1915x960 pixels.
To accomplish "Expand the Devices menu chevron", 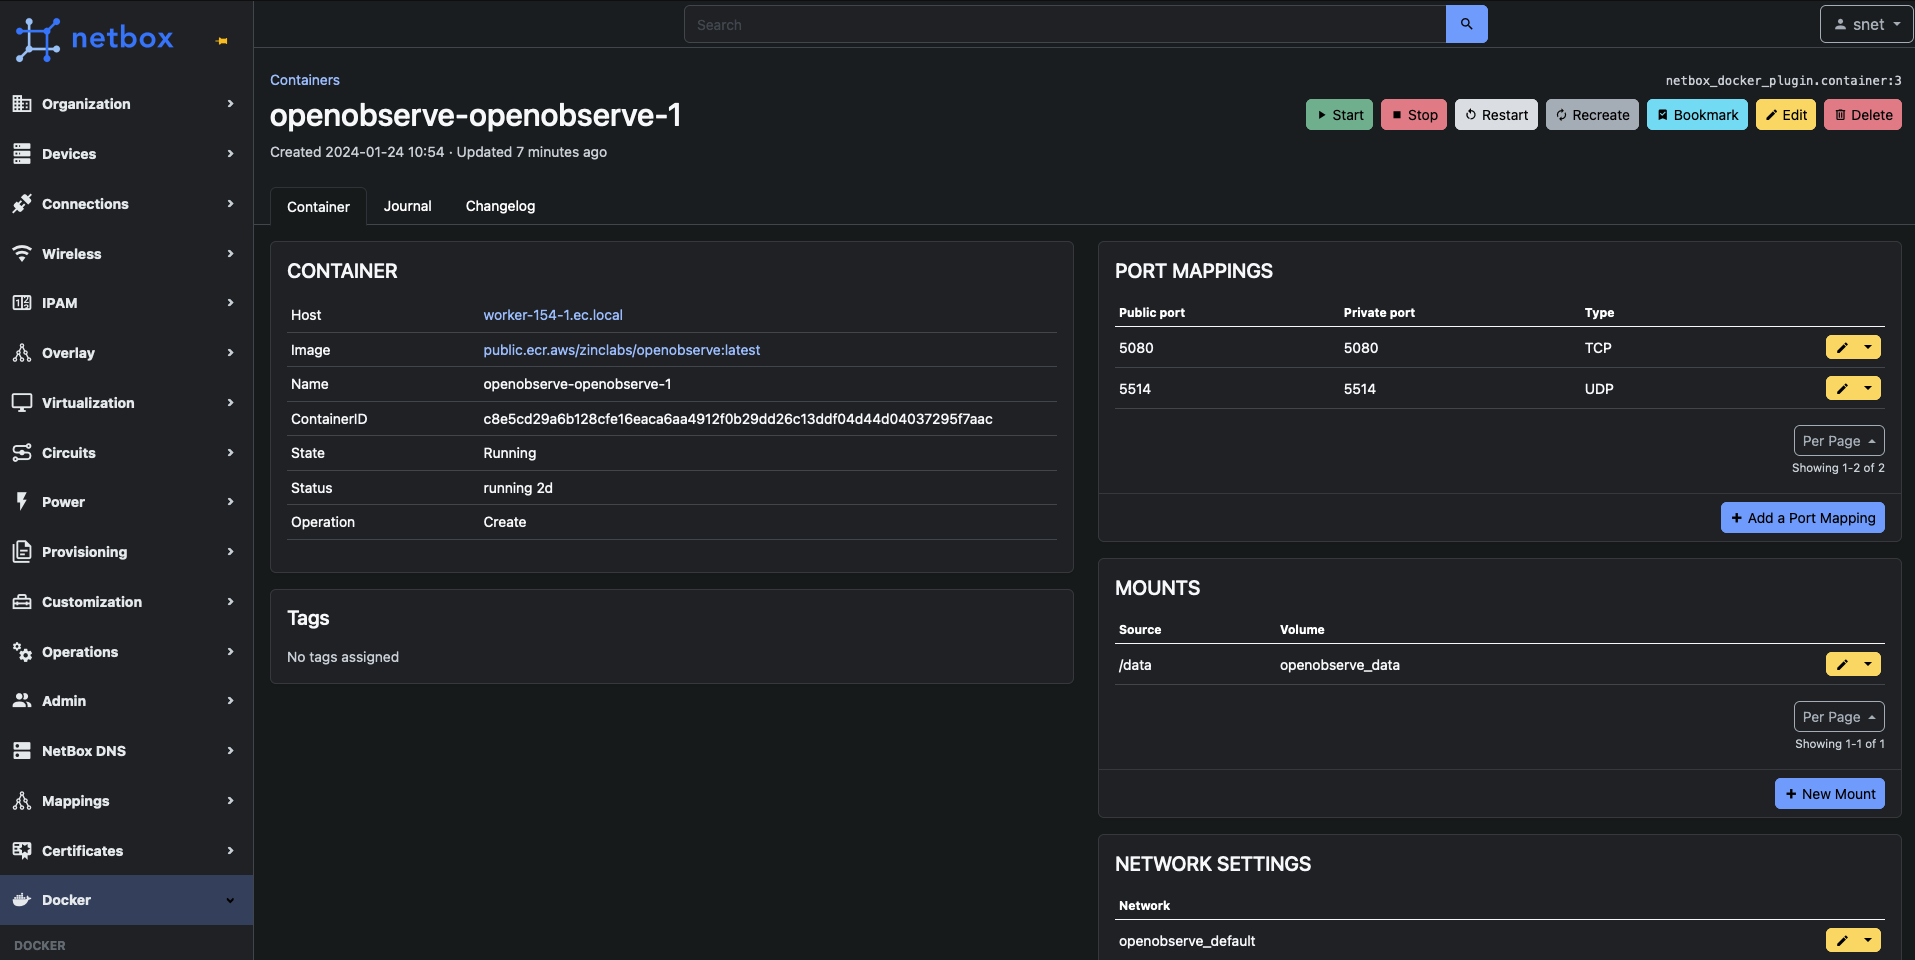I will click(230, 154).
